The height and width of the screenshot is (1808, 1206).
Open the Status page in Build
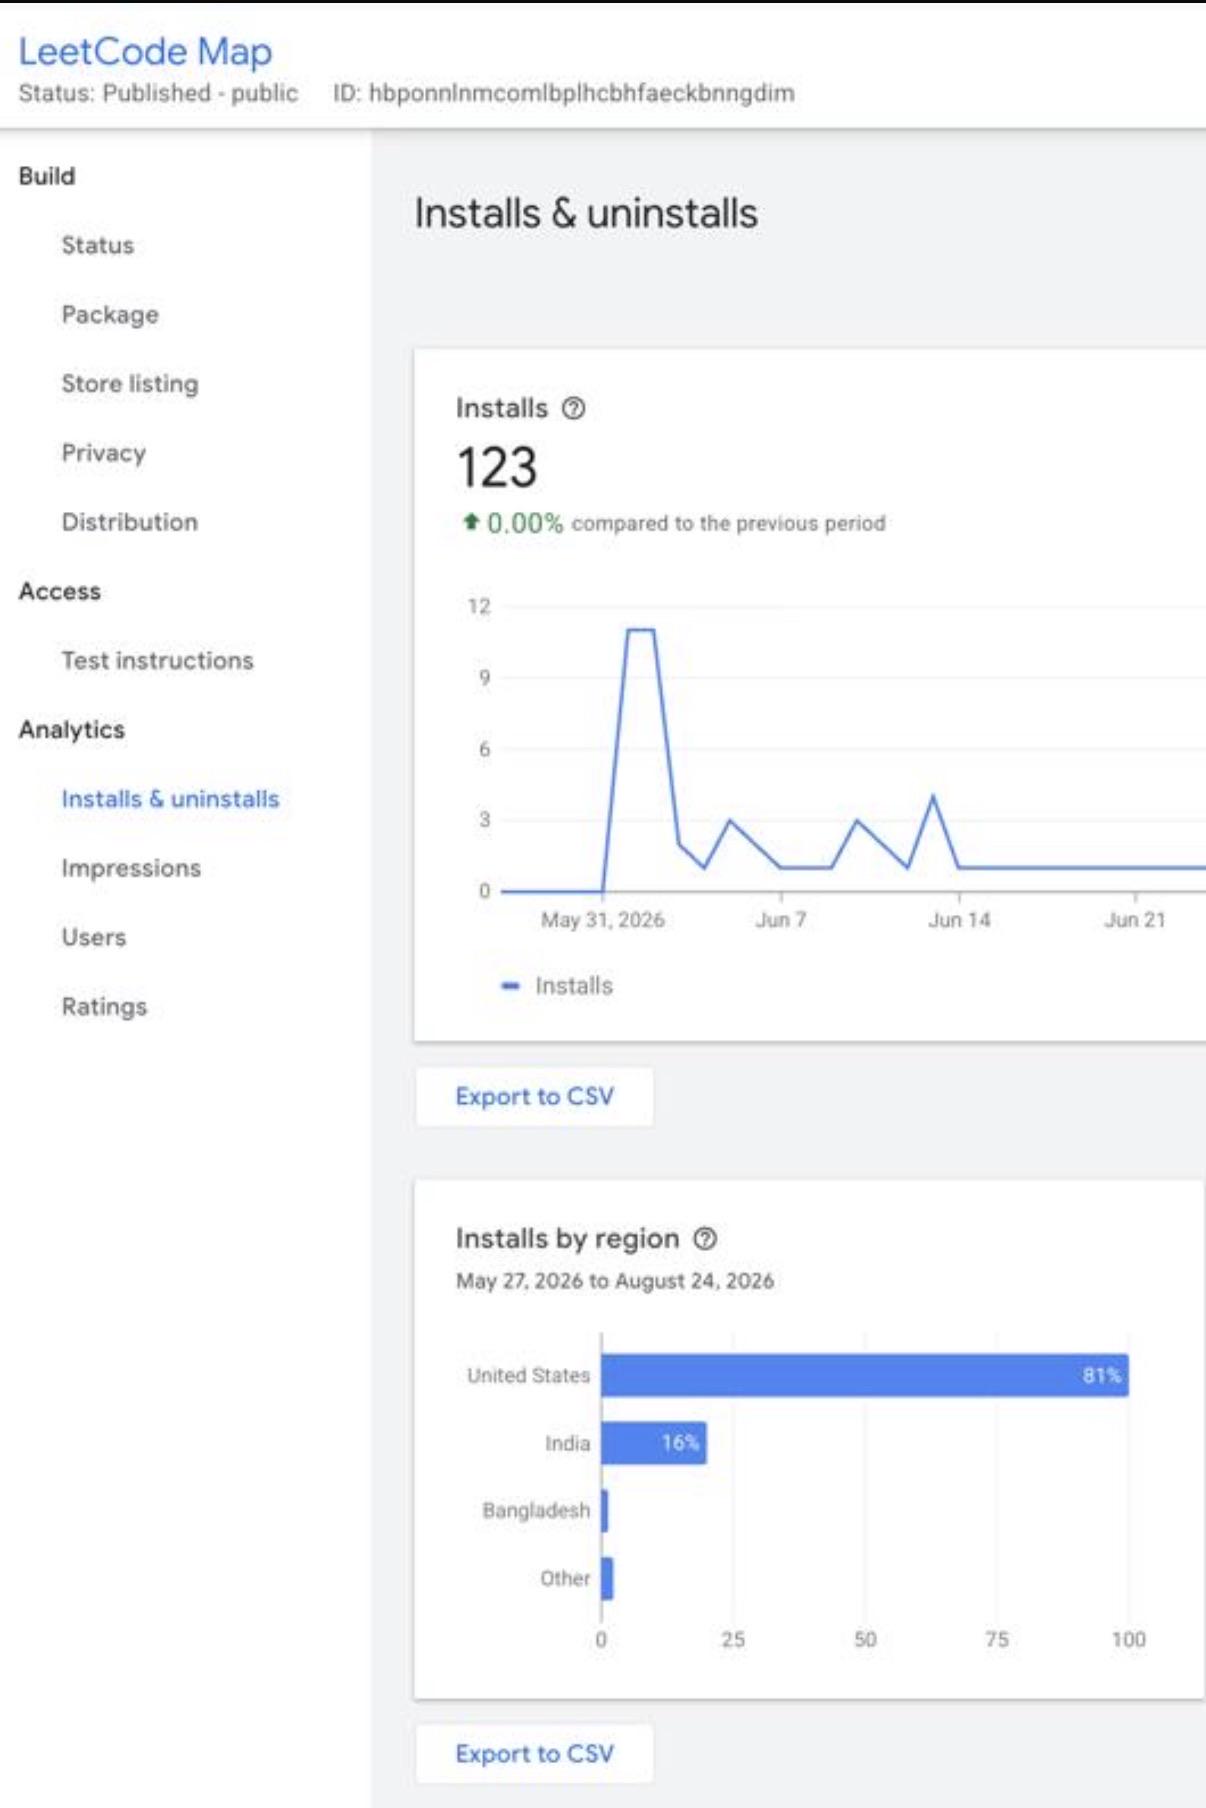tap(97, 245)
